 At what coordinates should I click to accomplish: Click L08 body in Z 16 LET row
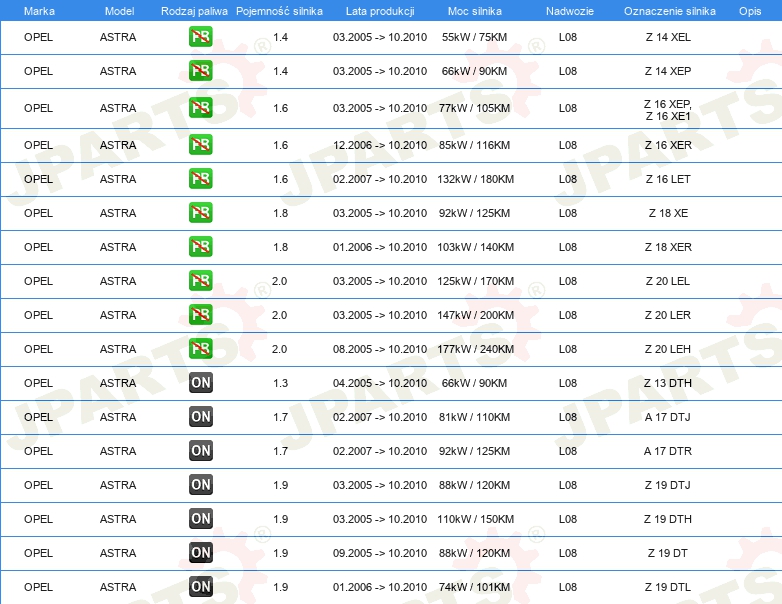(x=568, y=179)
